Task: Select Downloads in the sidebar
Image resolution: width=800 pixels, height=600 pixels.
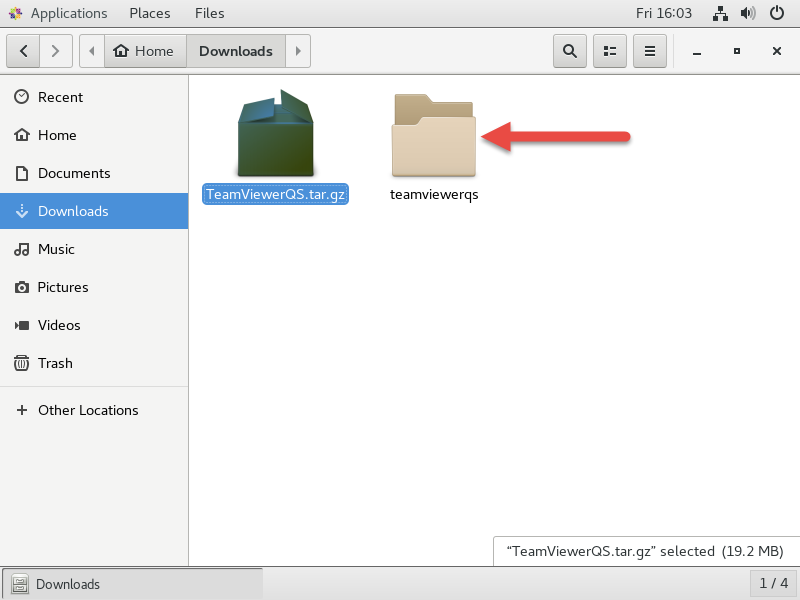Action: pyautogui.click(x=94, y=211)
